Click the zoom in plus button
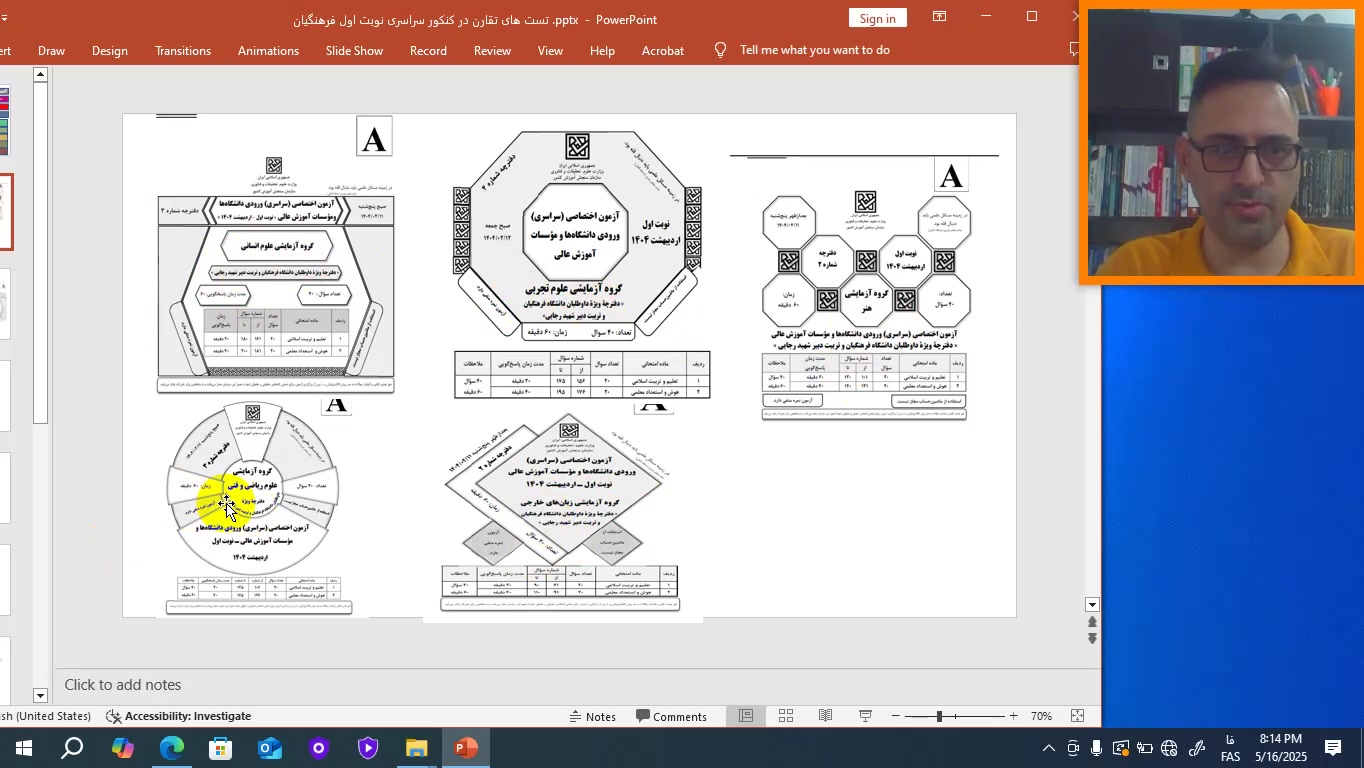The width and height of the screenshot is (1364, 768). coord(1013,716)
